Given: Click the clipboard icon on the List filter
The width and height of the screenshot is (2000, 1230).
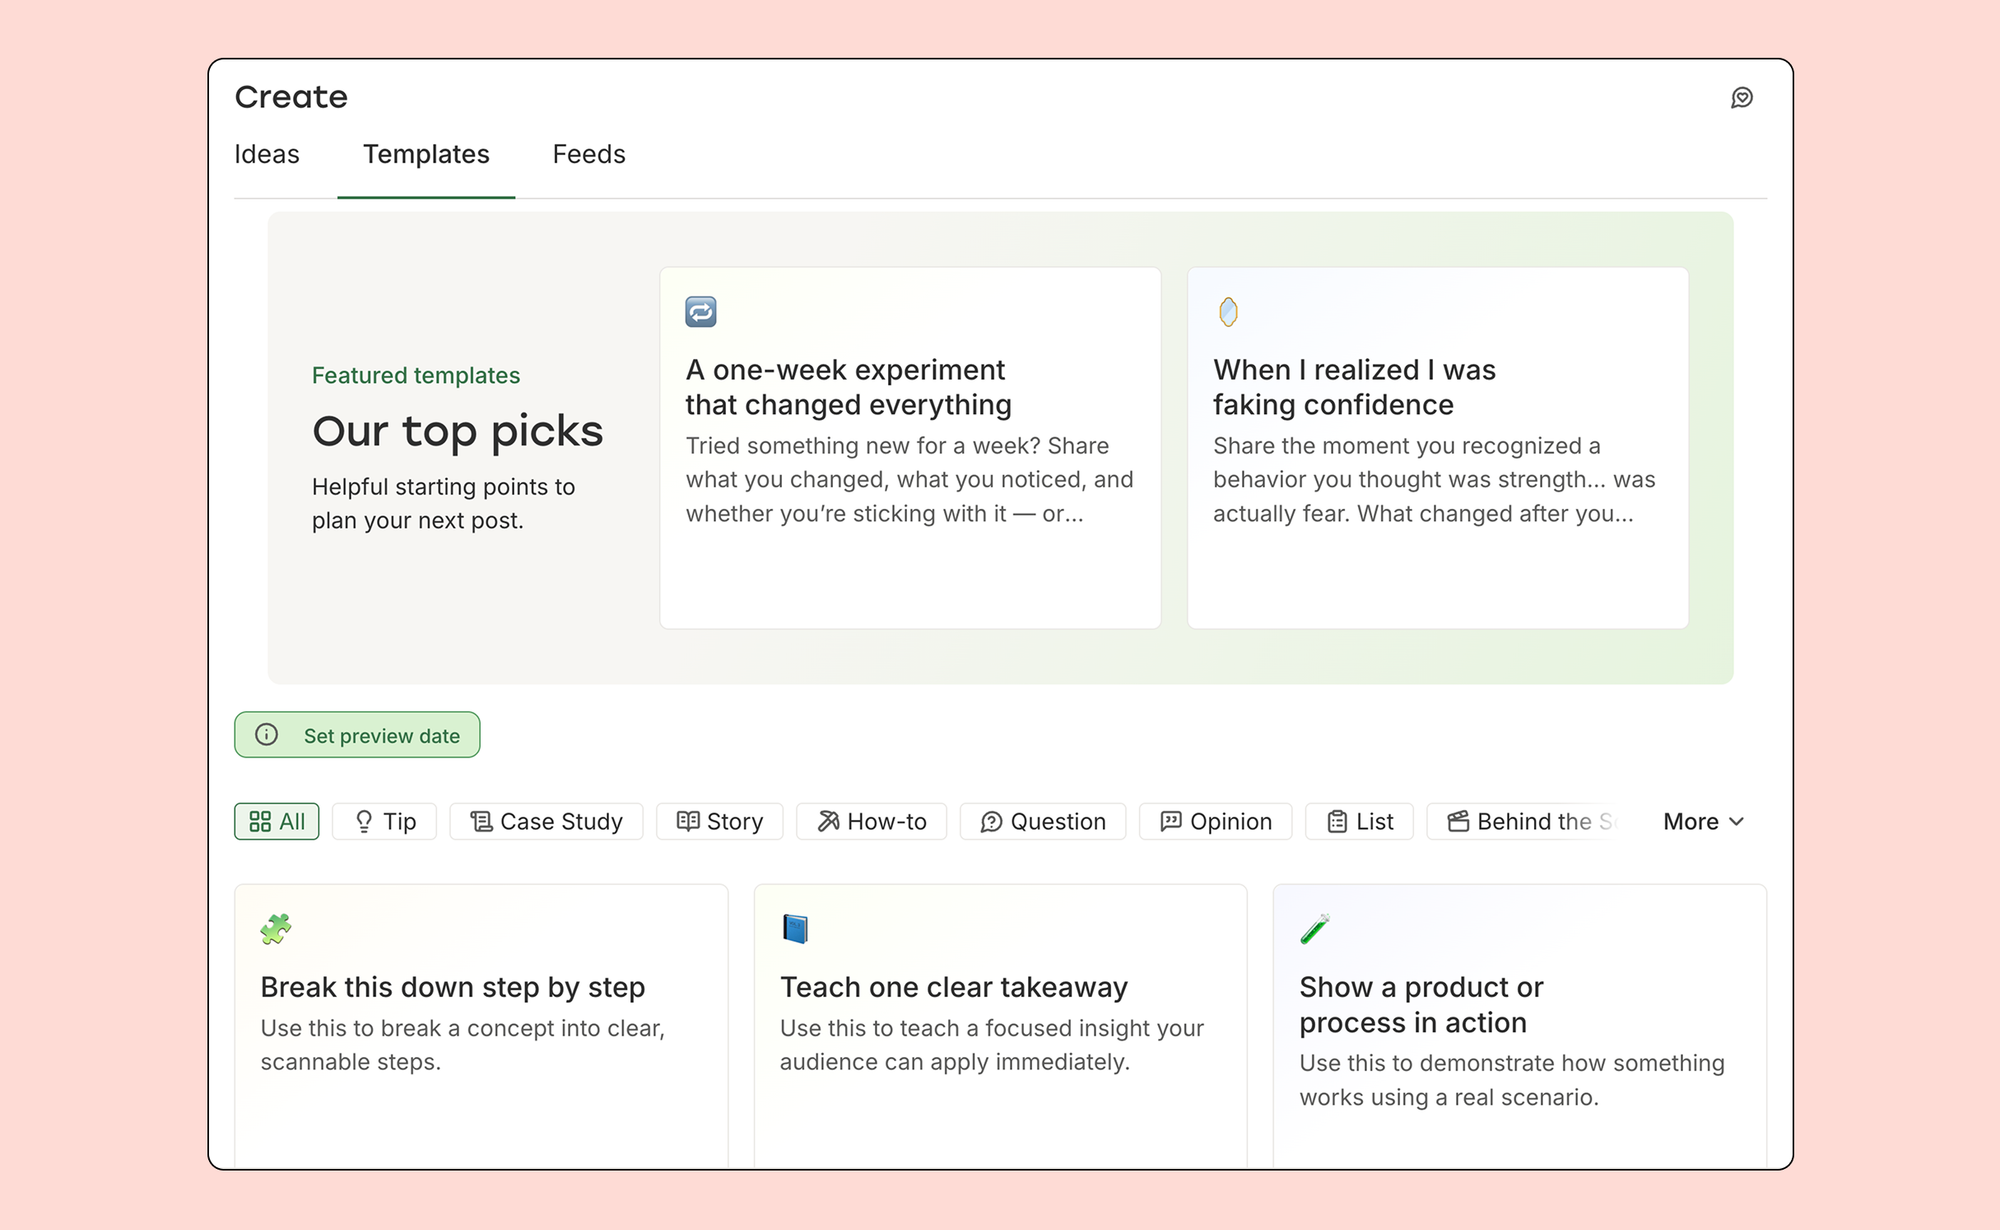Looking at the screenshot, I should (x=1337, y=821).
